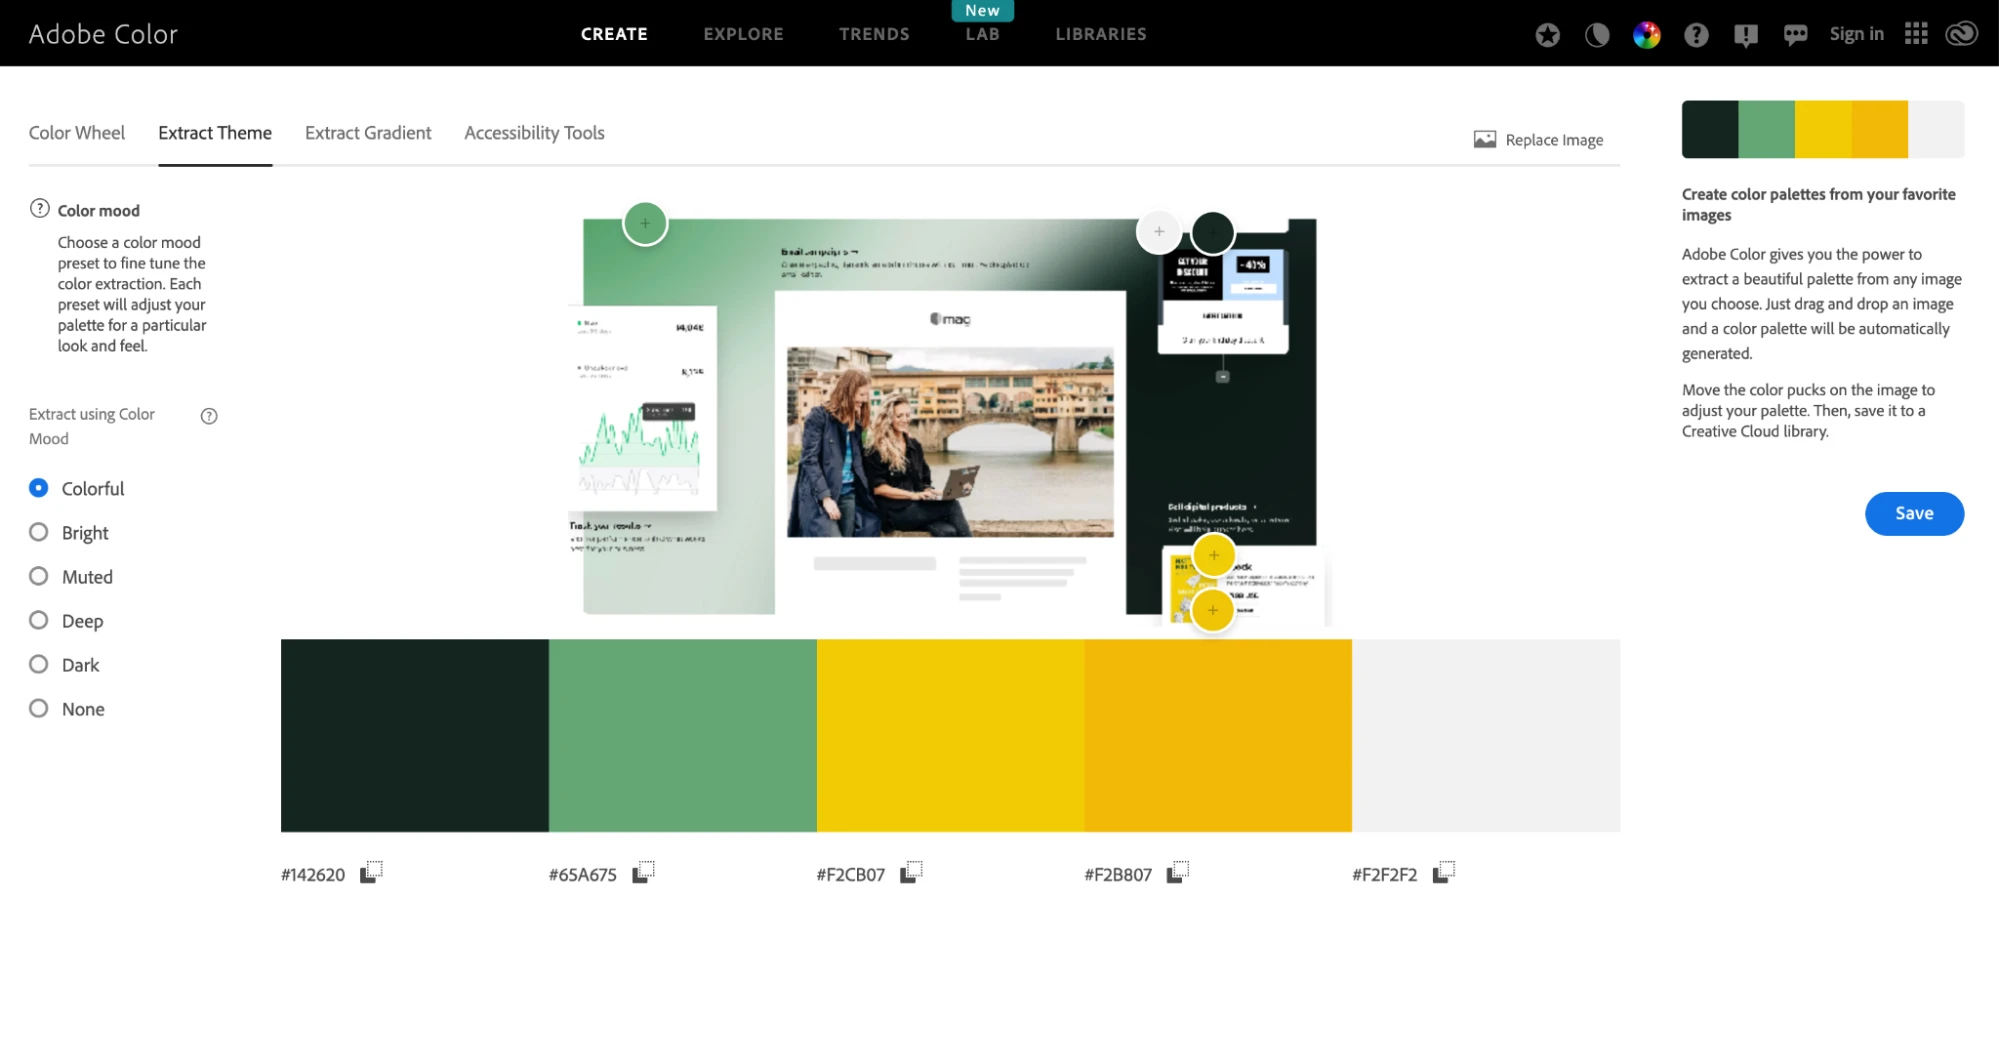Click the green color puck on image
Screen dimensions: 1999x1055
[x=645, y=224]
